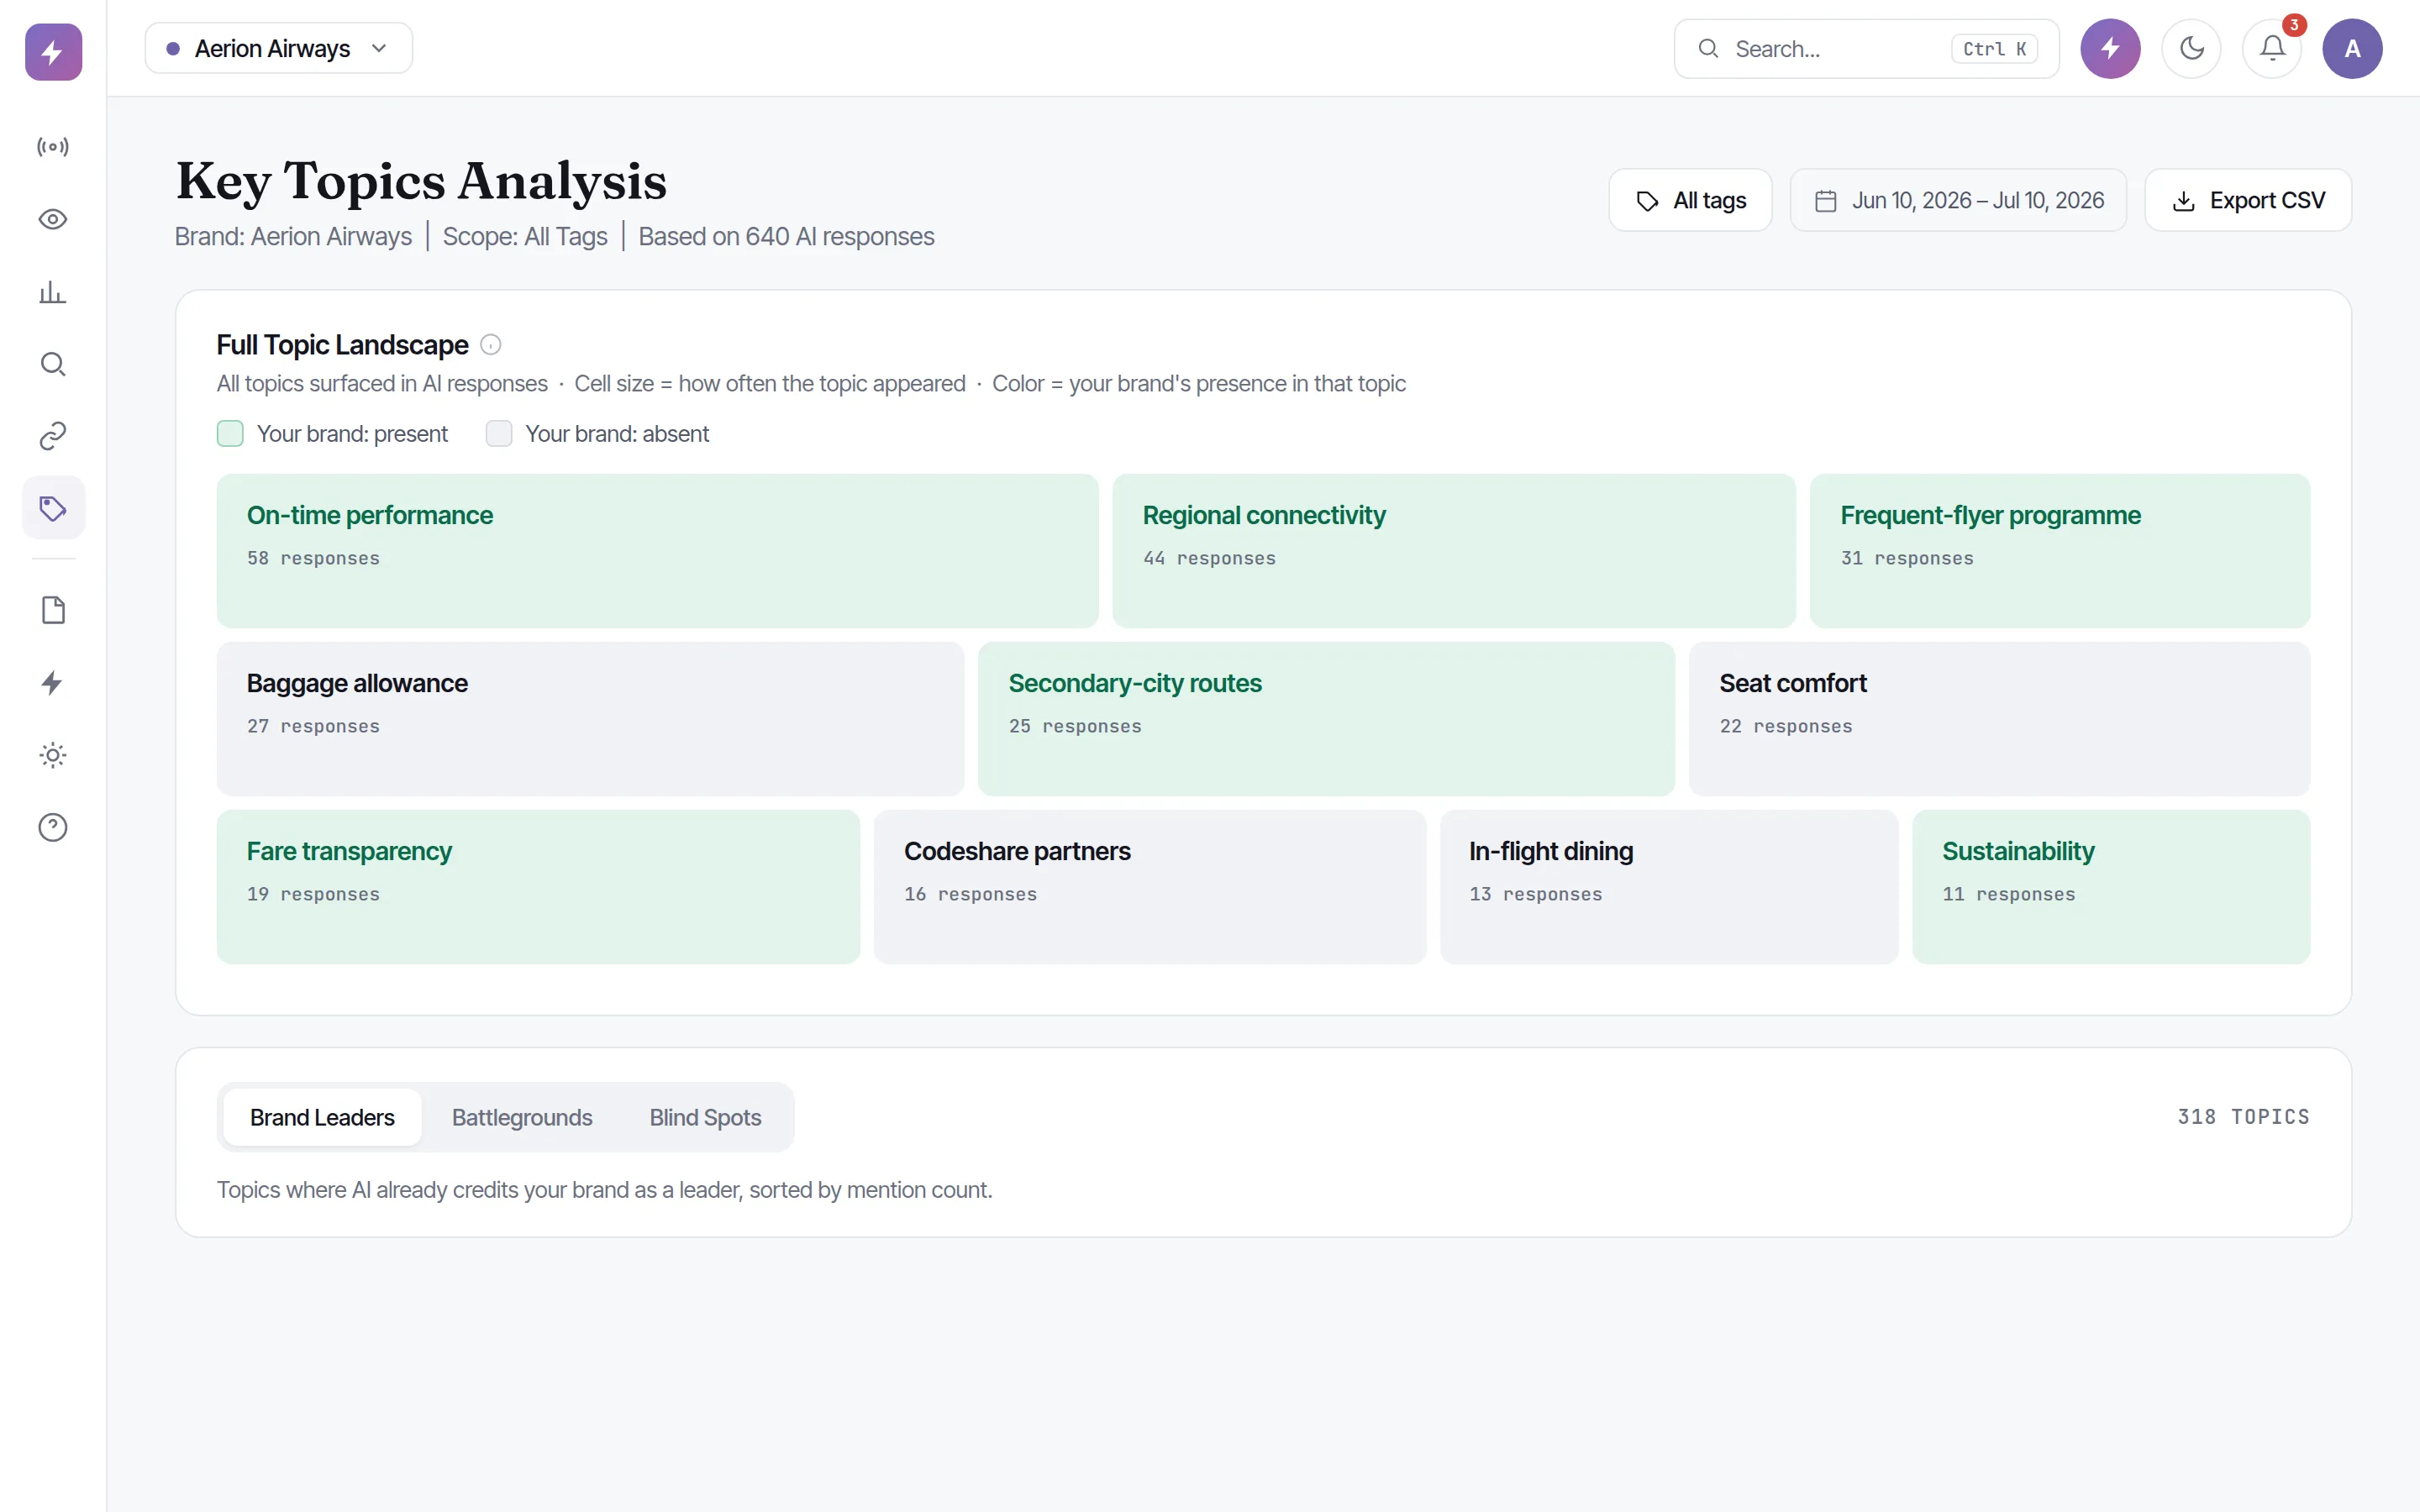Open the user avatar A menu
This screenshot has height=1512, width=2420.
pos(2352,48)
